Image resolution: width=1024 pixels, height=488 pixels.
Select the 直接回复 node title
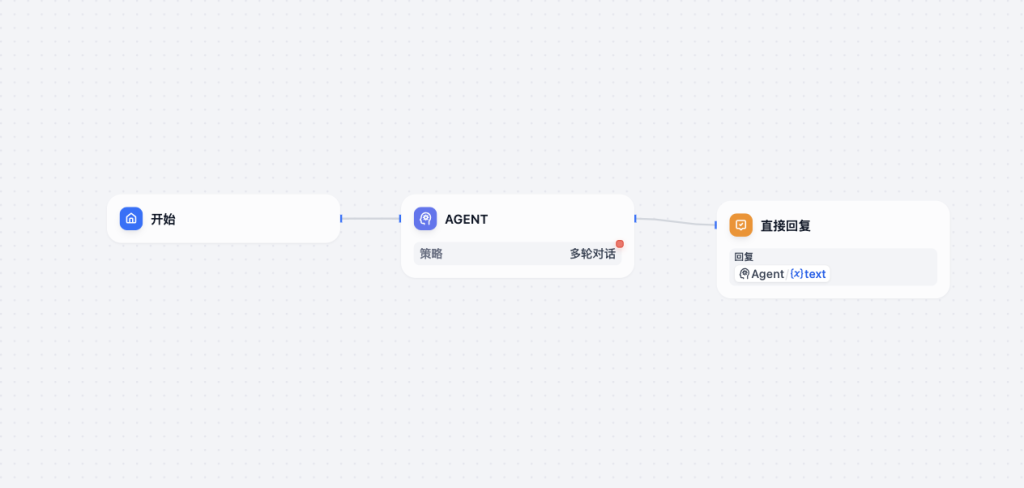click(x=785, y=226)
